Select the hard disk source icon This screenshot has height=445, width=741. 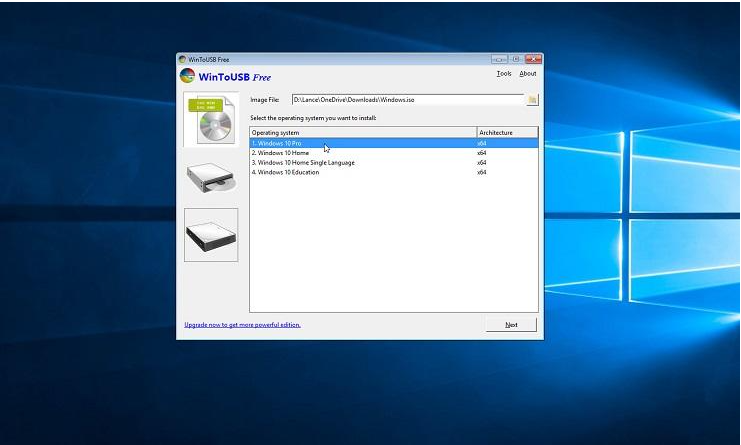click(x=211, y=235)
